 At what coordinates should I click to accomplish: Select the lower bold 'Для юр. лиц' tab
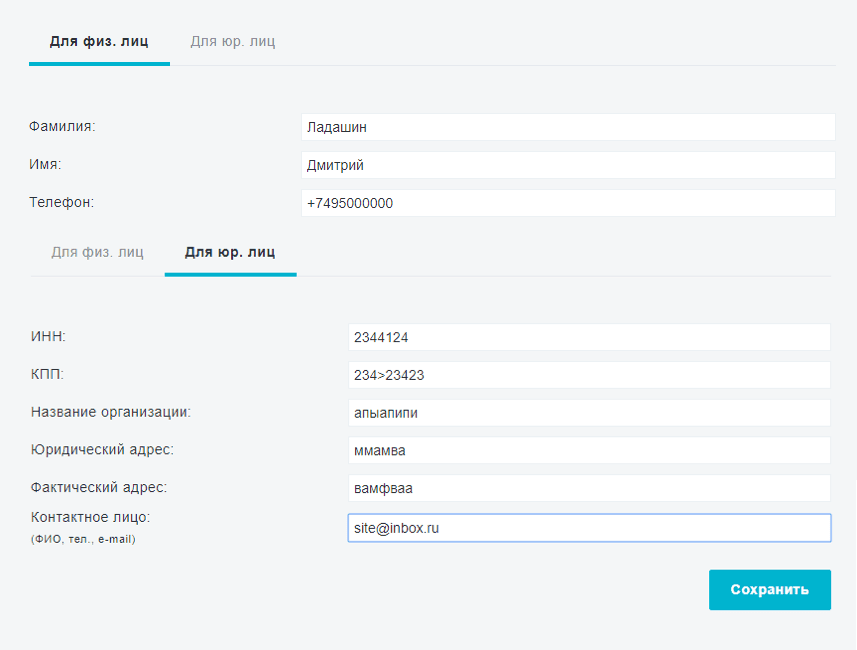[x=230, y=253]
